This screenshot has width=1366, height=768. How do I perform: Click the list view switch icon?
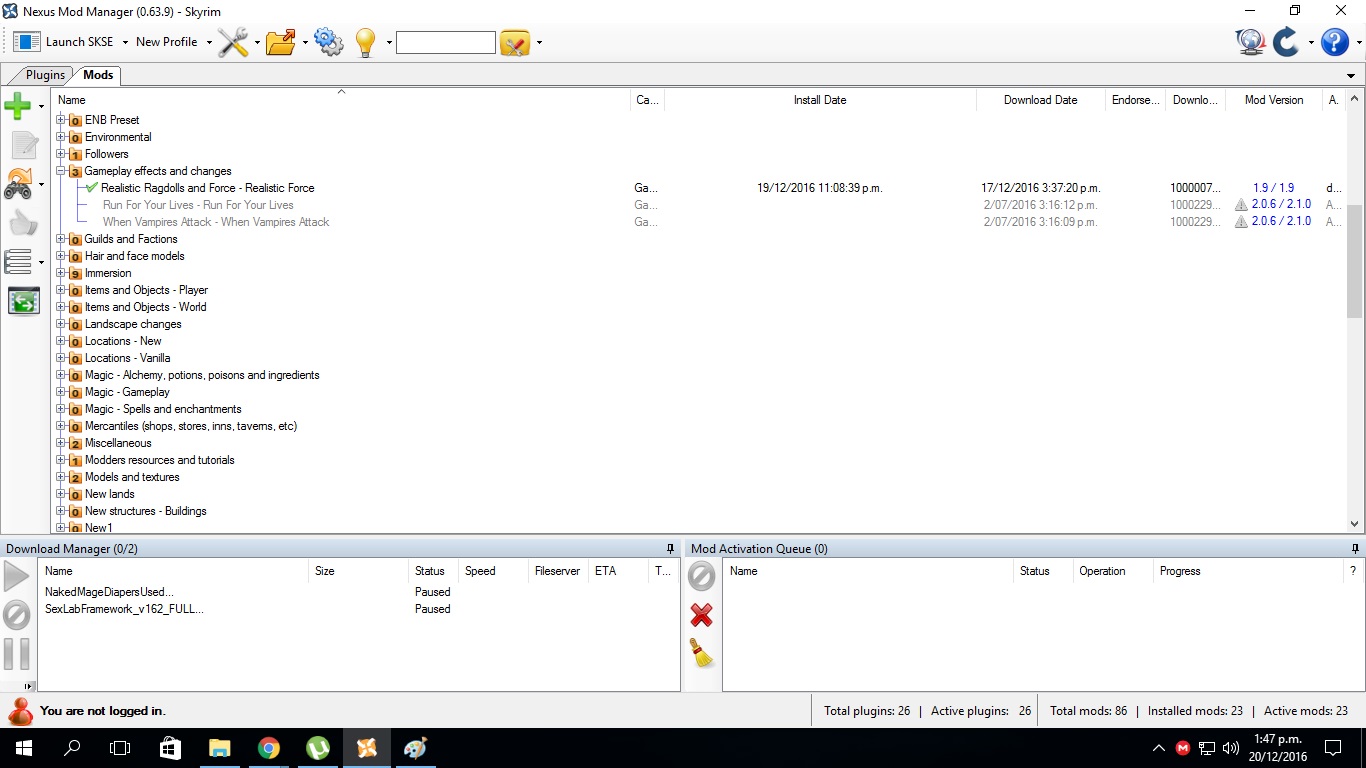18,262
